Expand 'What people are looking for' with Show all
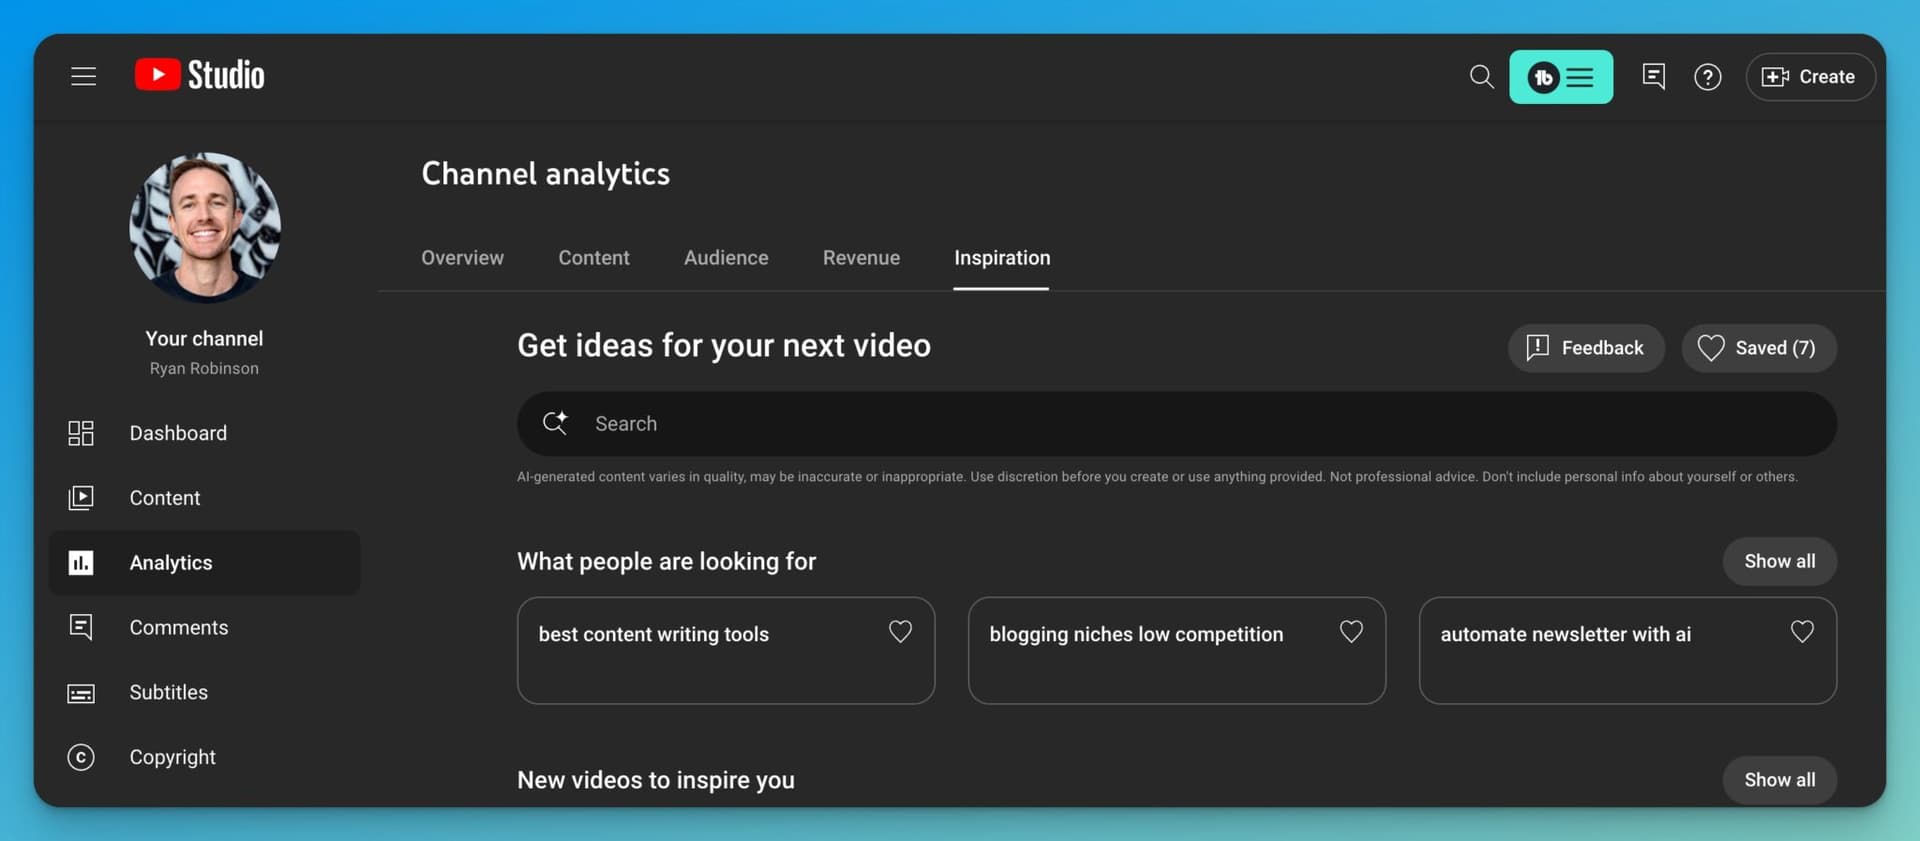The width and height of the screenshot is (1920, 841). pyautogui.click(x=1779, y=561)
